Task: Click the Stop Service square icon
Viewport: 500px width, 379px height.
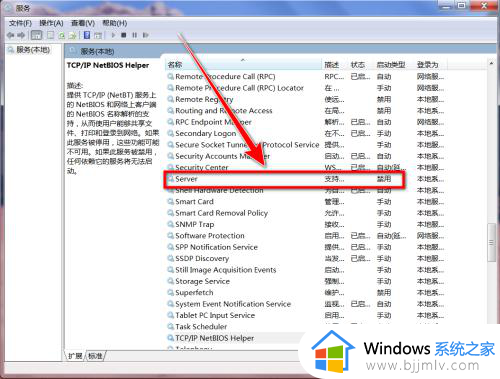Action: (124, 35)
